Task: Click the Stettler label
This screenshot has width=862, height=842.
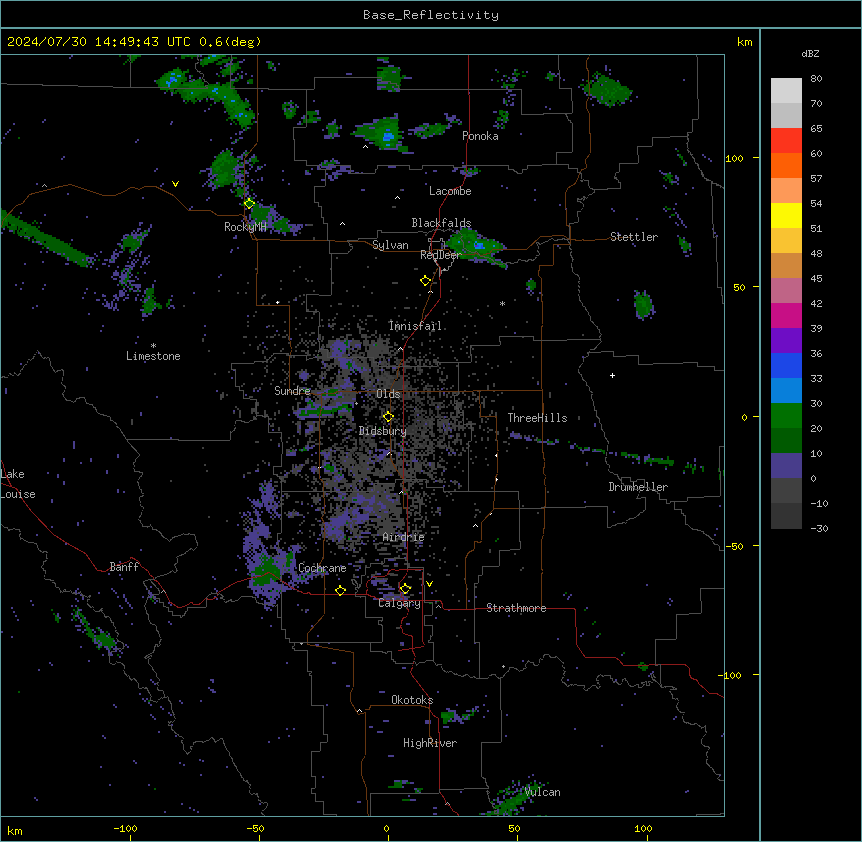Action: pos(634,237)
